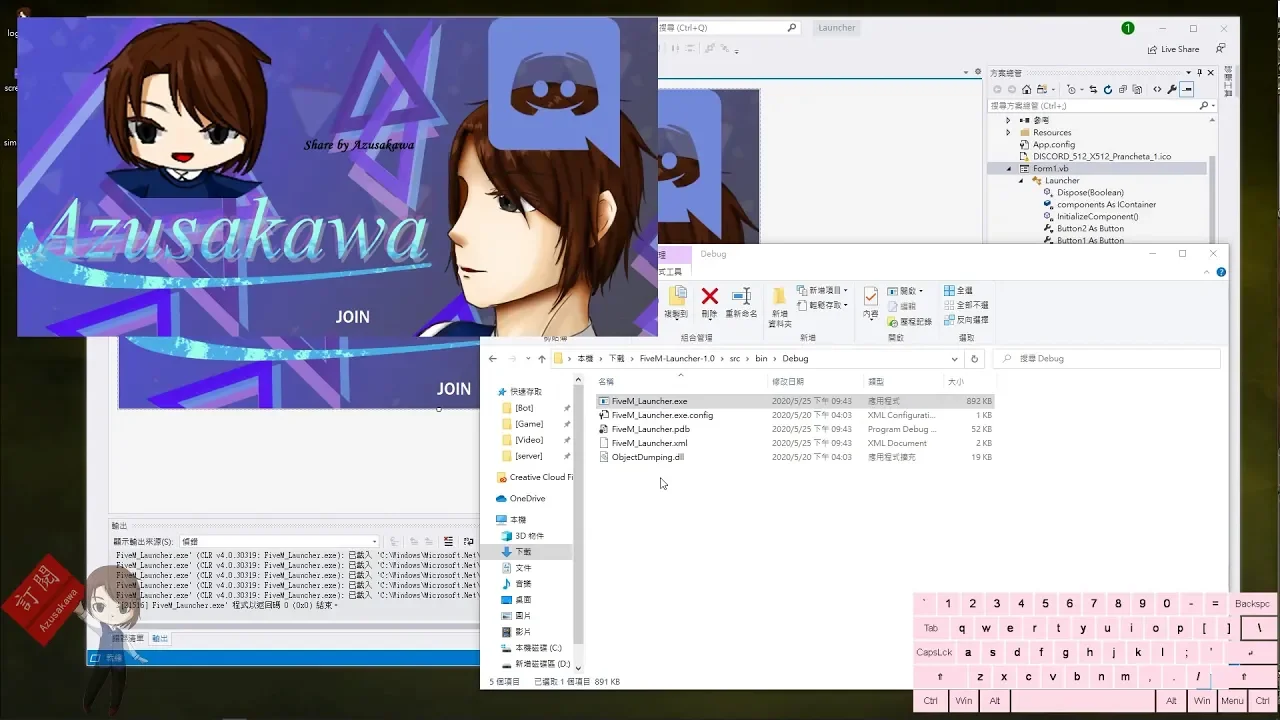Toggle CapsLck on the on-screen keyboard
1280x720 pixels.
(x=934, y=653)
